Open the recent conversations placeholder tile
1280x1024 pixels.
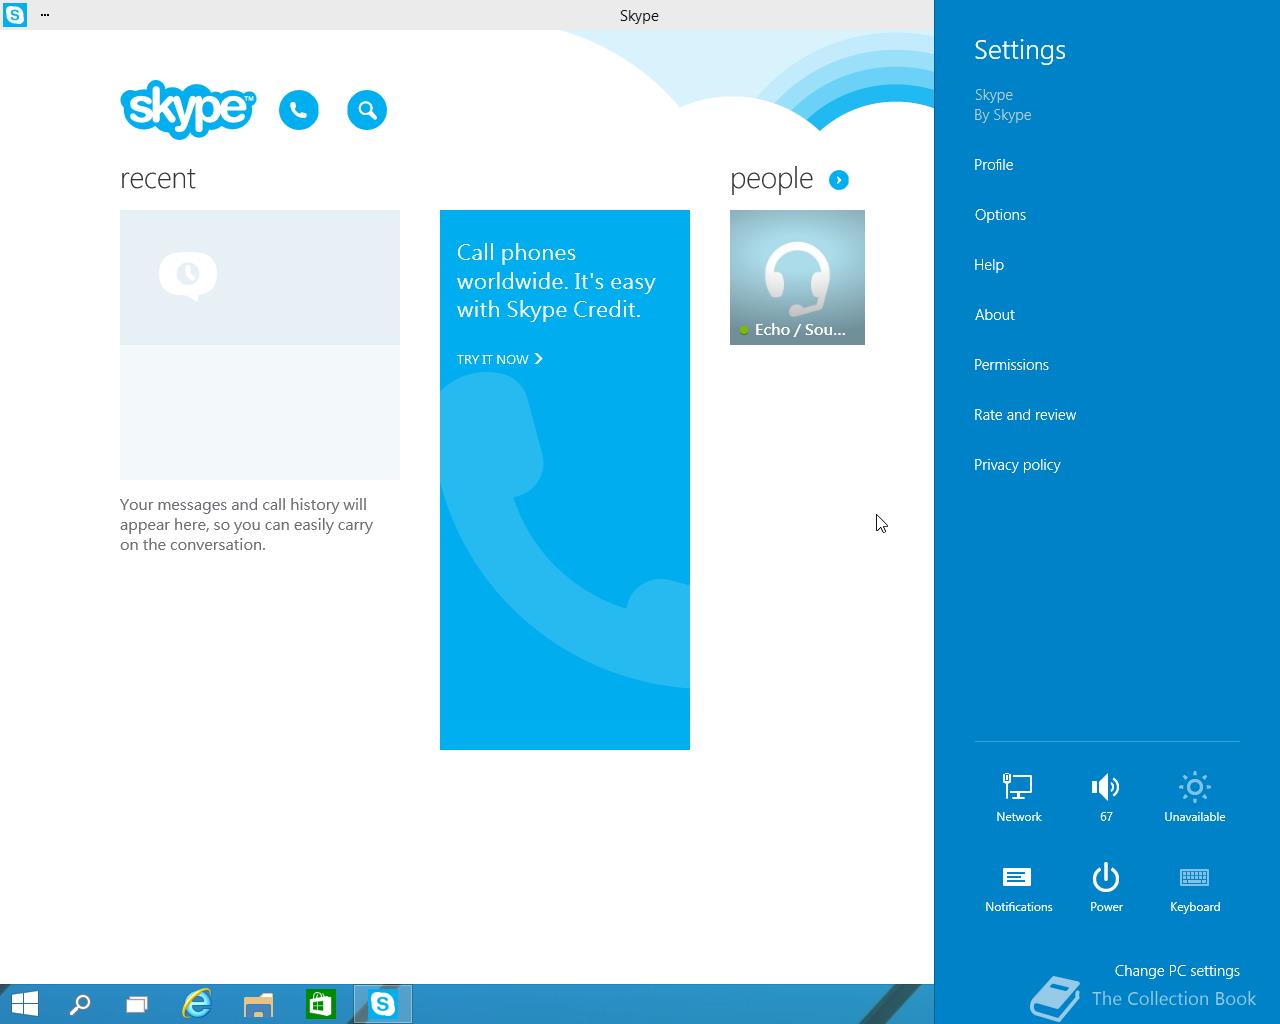(260, 345)
